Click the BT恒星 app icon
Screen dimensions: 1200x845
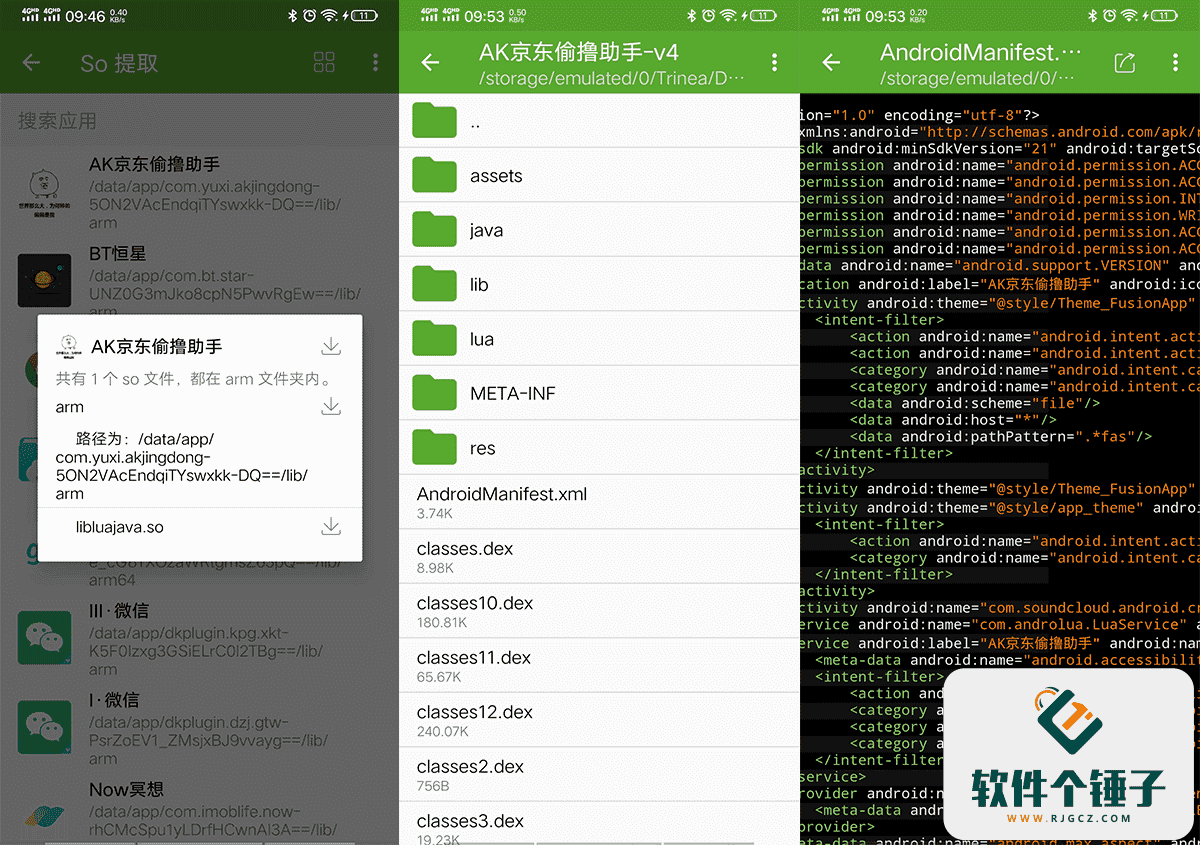pyautogui.click(x=44, y=280)
